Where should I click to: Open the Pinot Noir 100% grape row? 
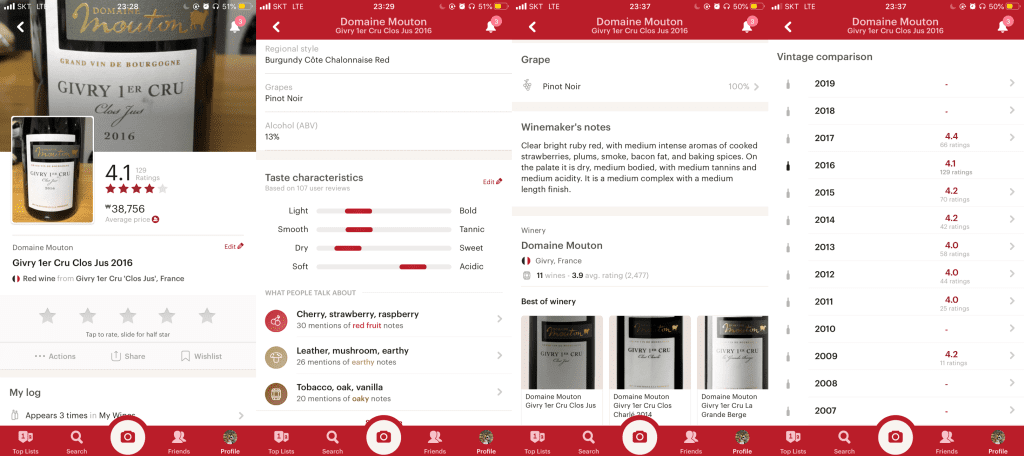pos(640,86)
